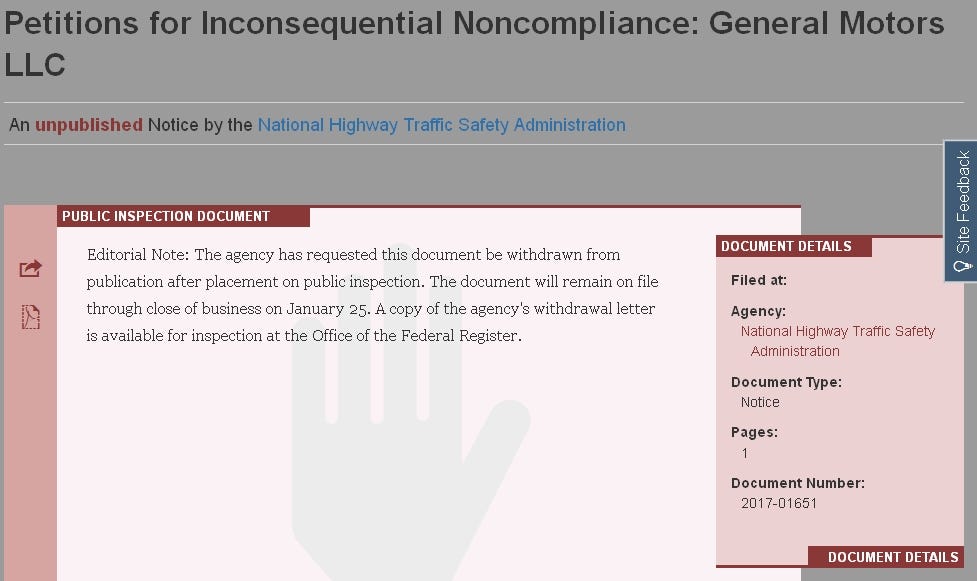Select the Public Inspection Document tab label
The width and height of the screenshot is (977, 581).
tap(166, 216)
